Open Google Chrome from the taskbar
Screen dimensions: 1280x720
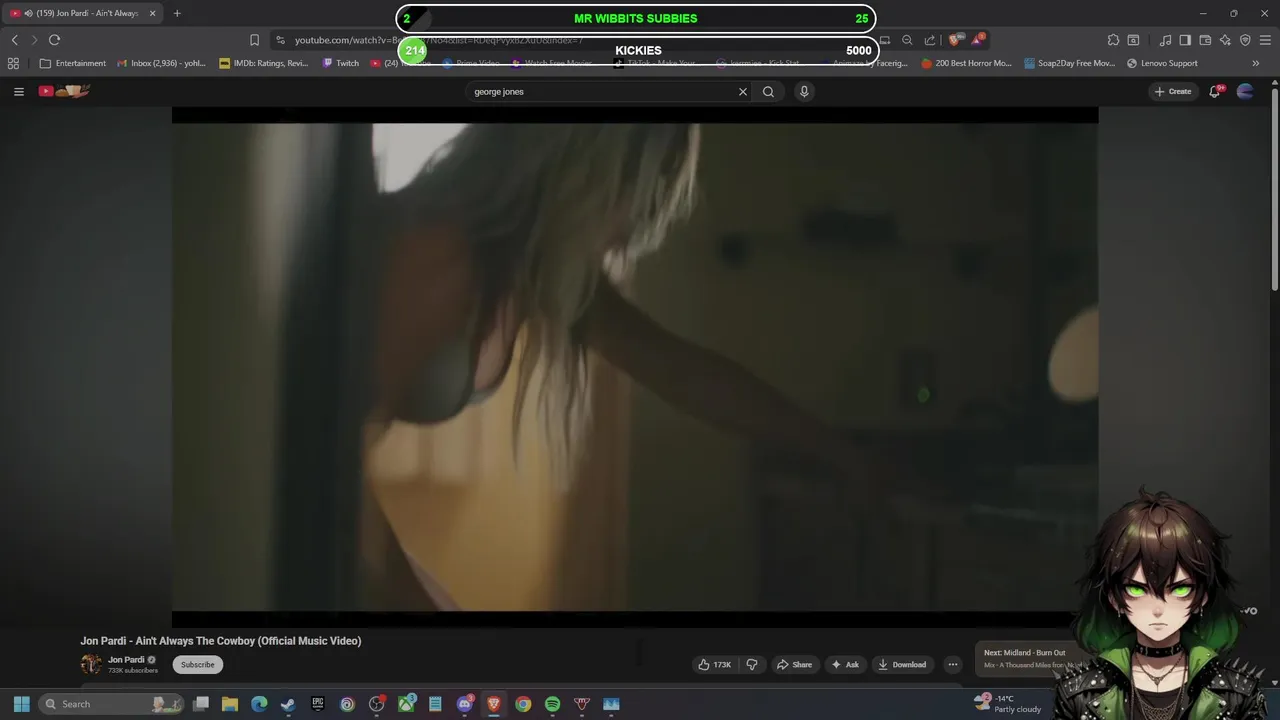(x=523, y=704)
